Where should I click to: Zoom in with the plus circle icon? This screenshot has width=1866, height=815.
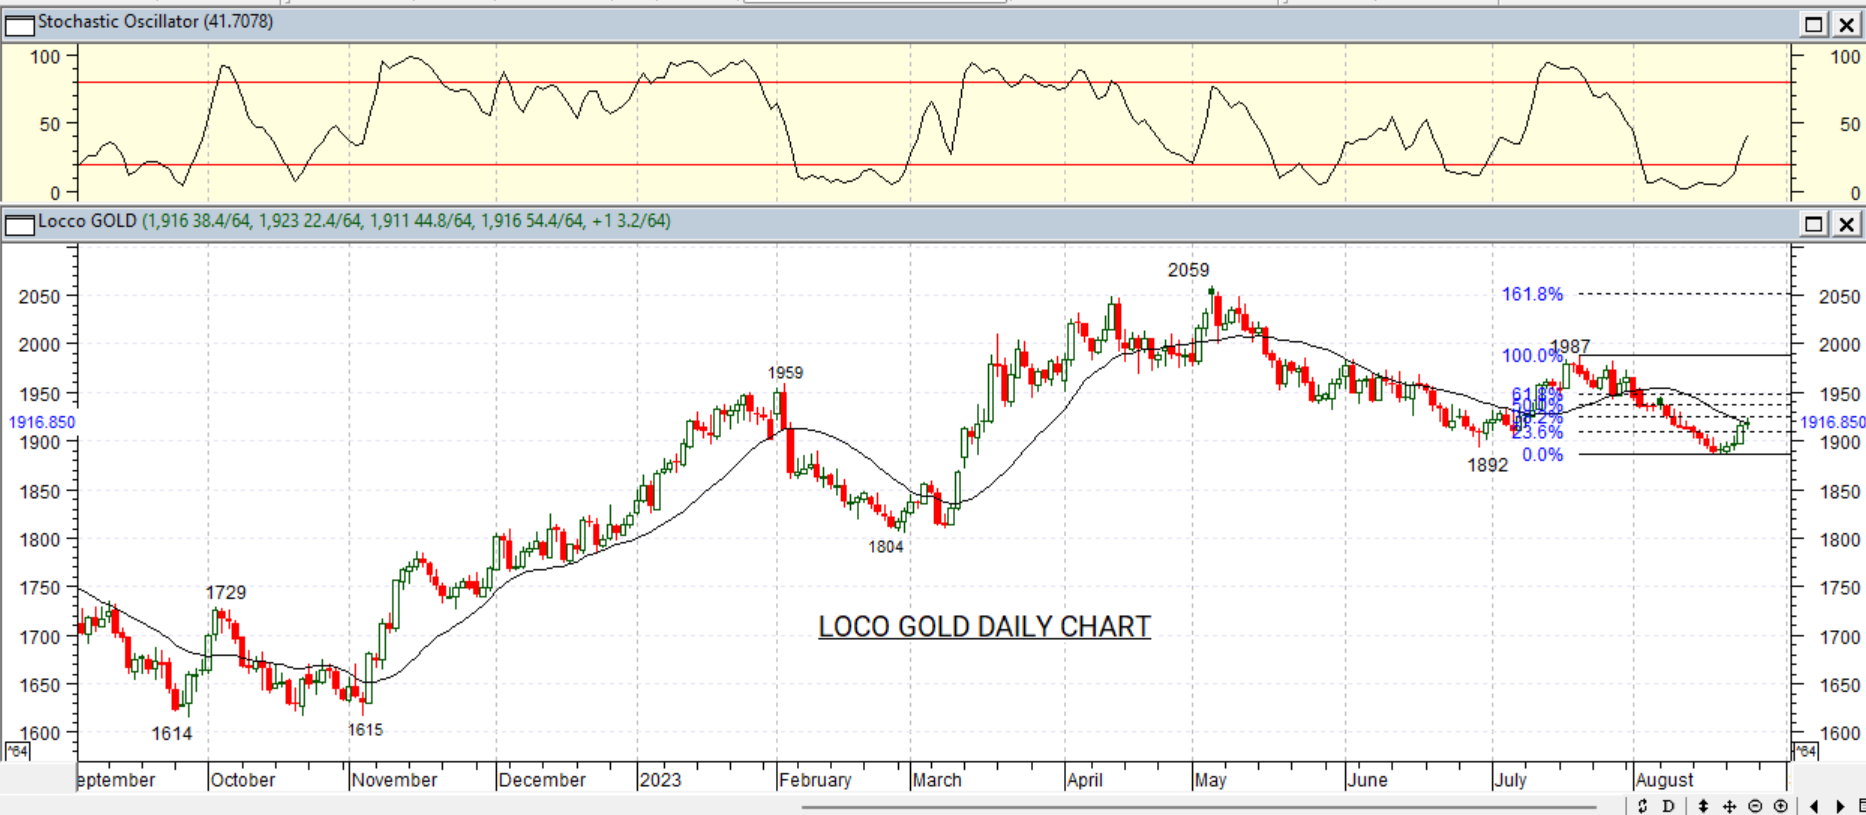(1781, 806)
